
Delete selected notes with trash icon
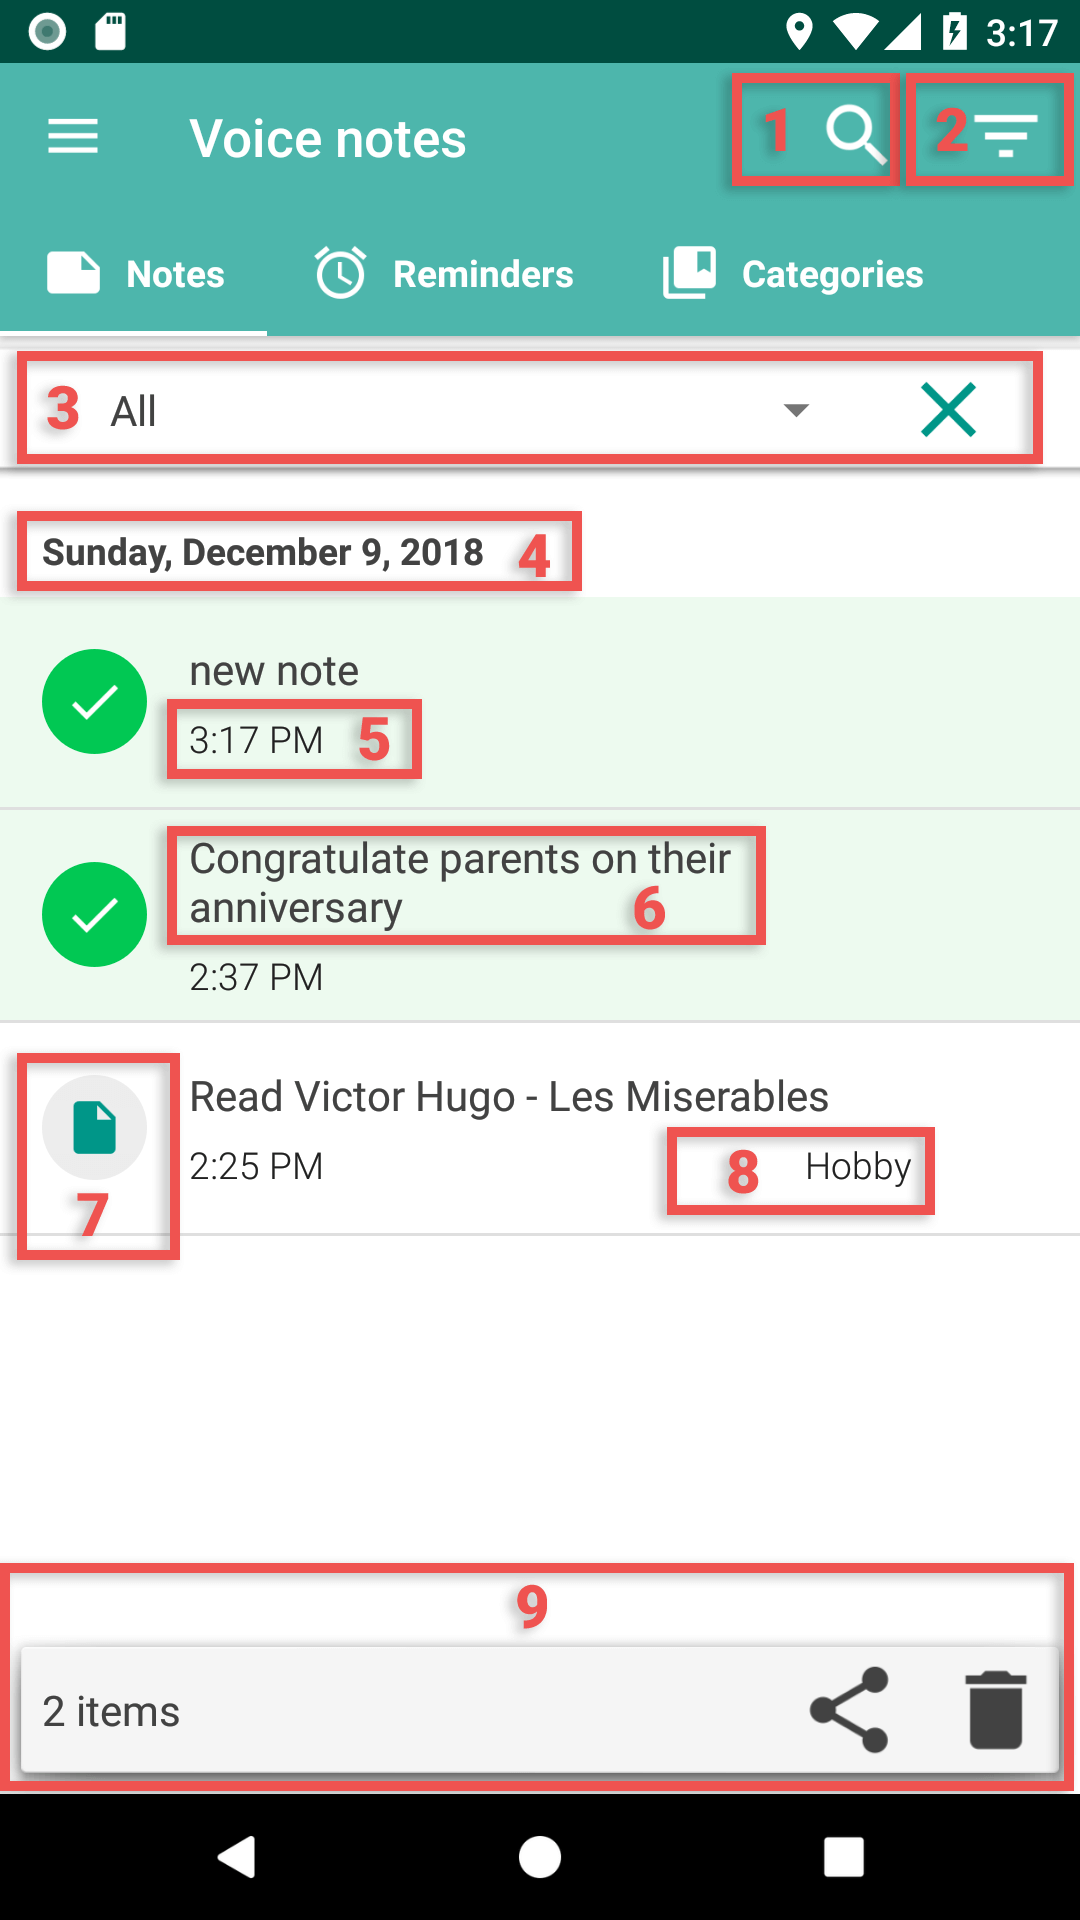995,1710
